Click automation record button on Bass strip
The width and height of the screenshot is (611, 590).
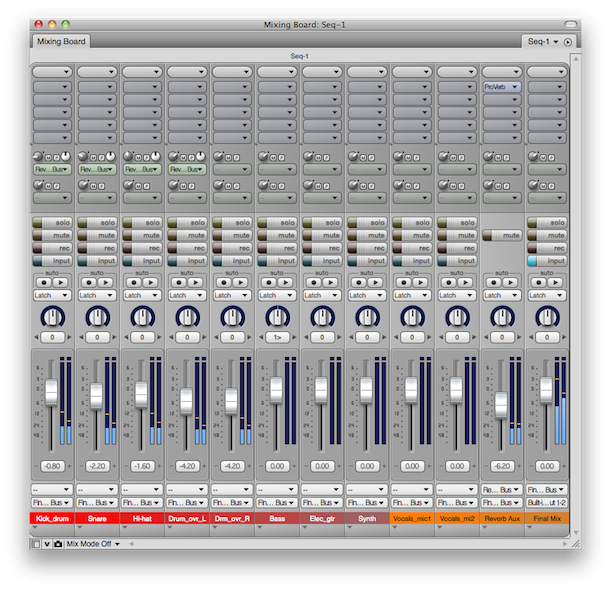269,283
